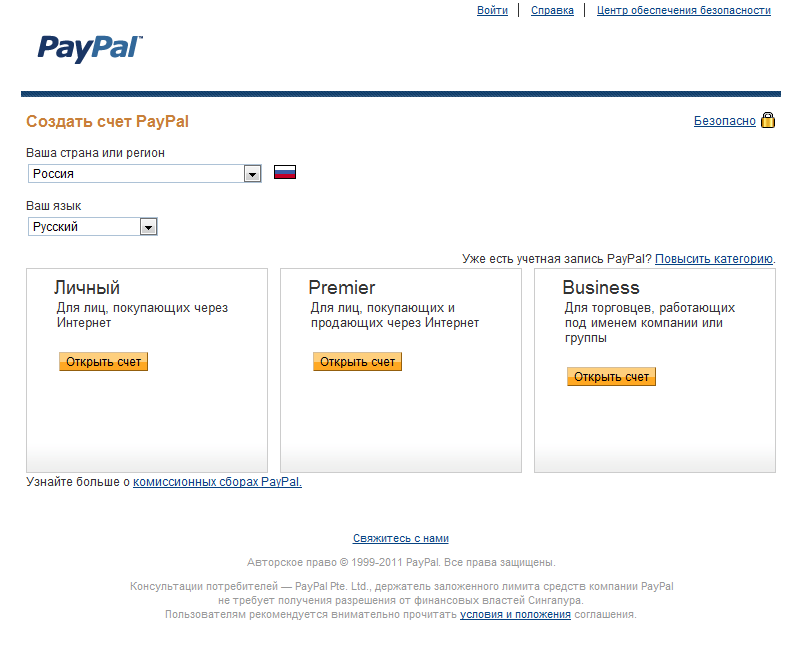Click the Russian flag icon
Viewport: 796px width, 656px height.
tap(285, 172)
